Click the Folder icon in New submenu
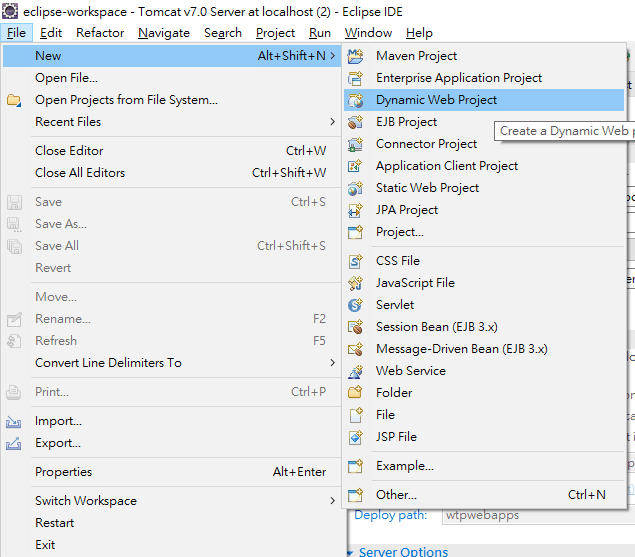635x557 pixels. coord(356,393)
